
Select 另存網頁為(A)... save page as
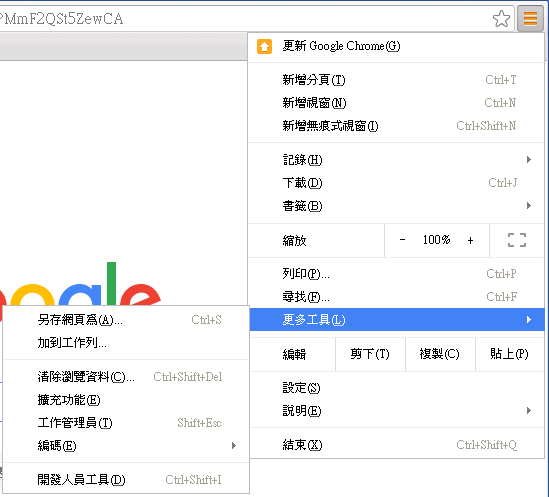click(x=126, y=320)
